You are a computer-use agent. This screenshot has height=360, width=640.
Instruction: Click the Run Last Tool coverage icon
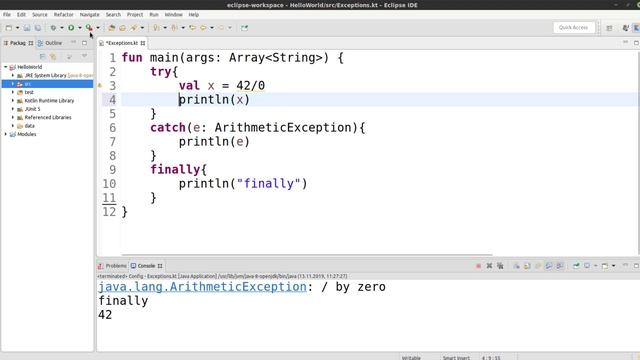[x=89, y=28]
